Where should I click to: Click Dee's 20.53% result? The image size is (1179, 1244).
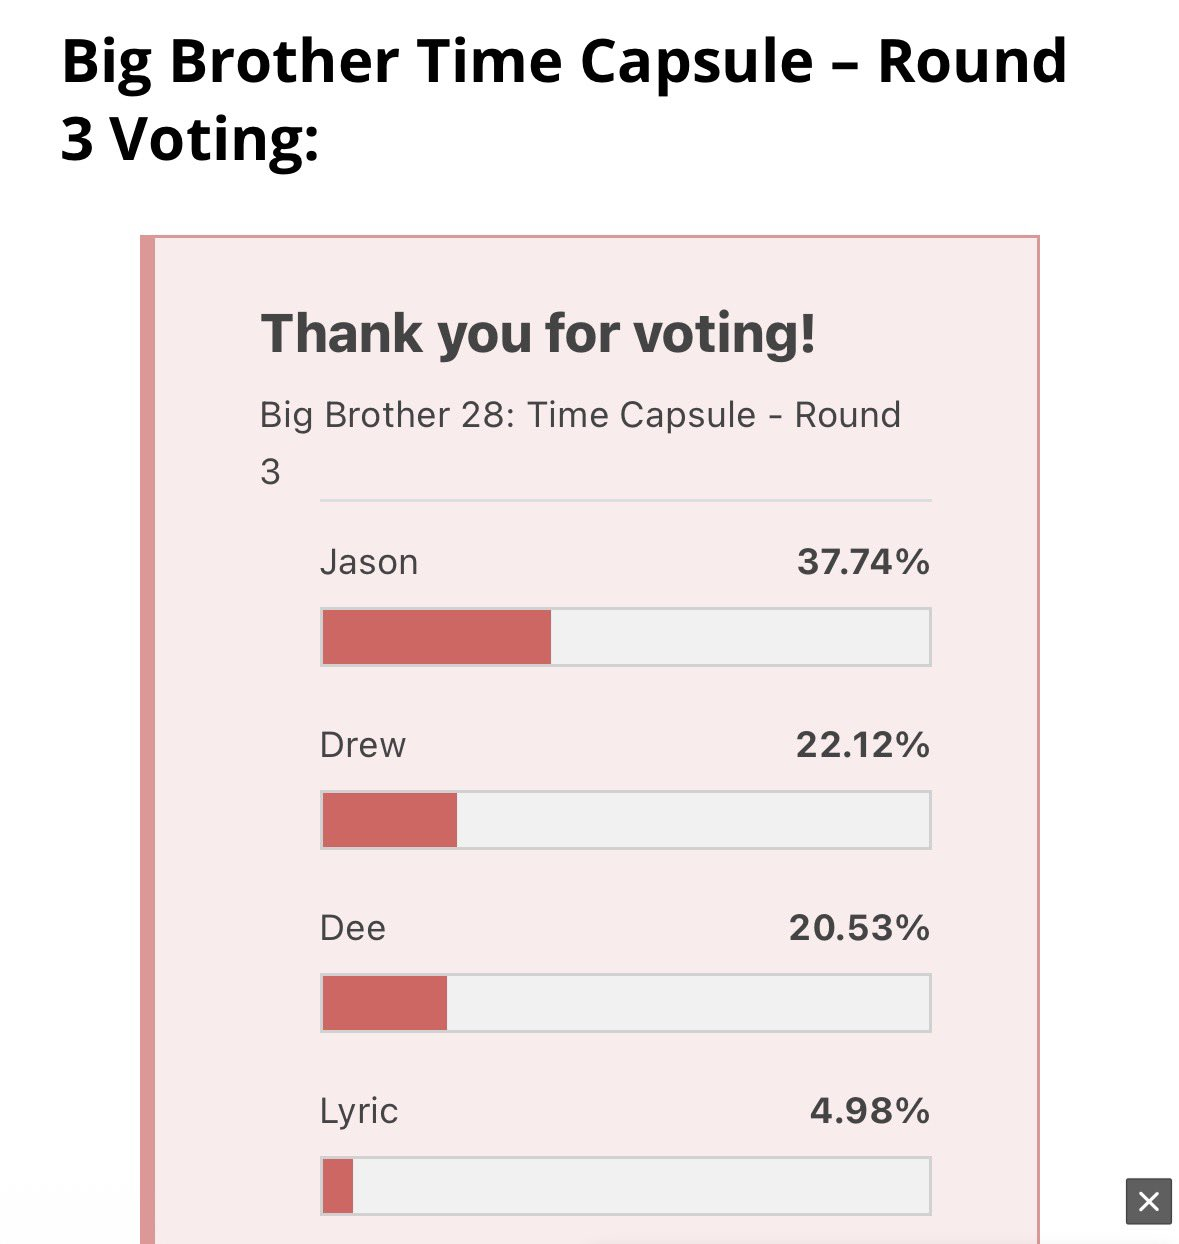click(860, 929)
